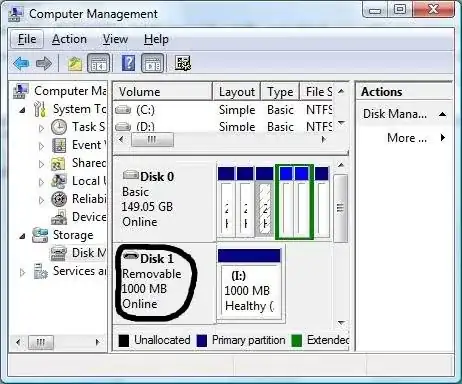Click the Back arrow toolbar icon
This screenshot has height=384, width=462.
pyautogui.click(x=21, y=63)
